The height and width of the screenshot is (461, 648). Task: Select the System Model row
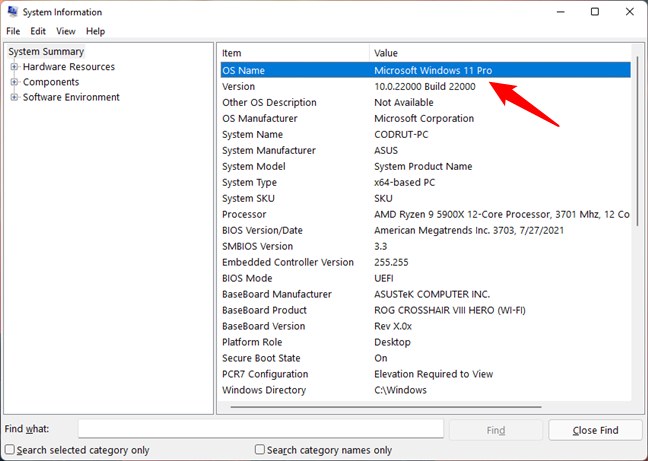(425, 166)
